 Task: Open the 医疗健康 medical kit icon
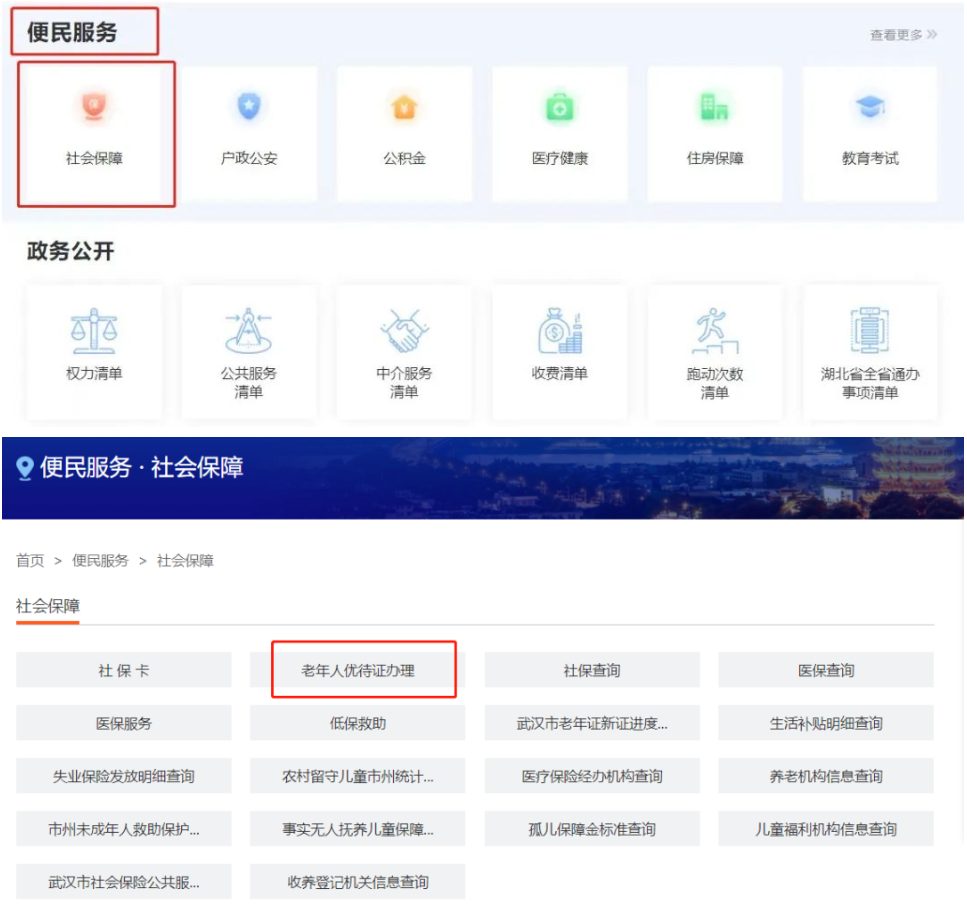point(560,106)
